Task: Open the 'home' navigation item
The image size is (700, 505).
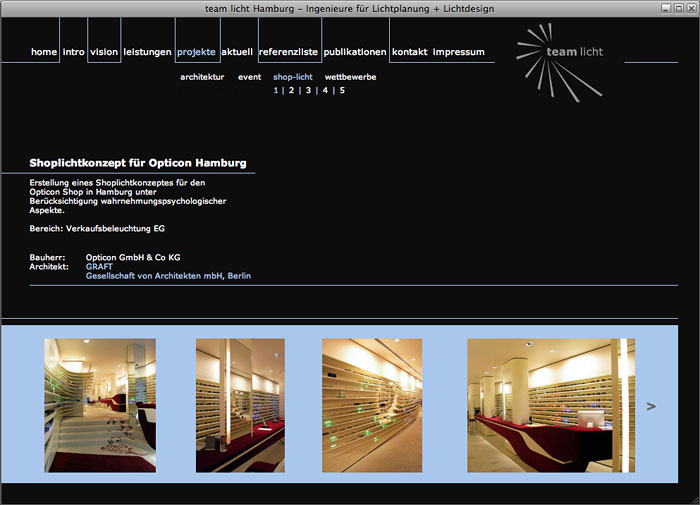Action: coord(44,52)
